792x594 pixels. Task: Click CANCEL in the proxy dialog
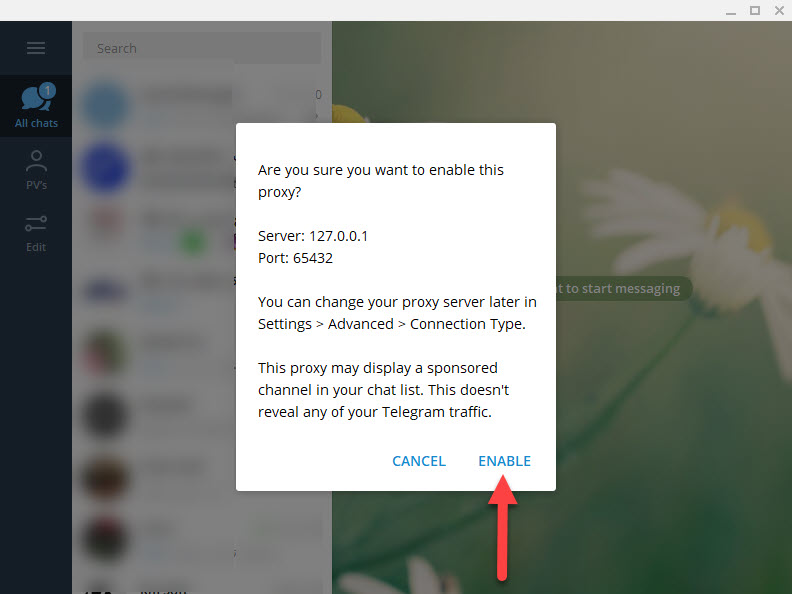(419, 461)
